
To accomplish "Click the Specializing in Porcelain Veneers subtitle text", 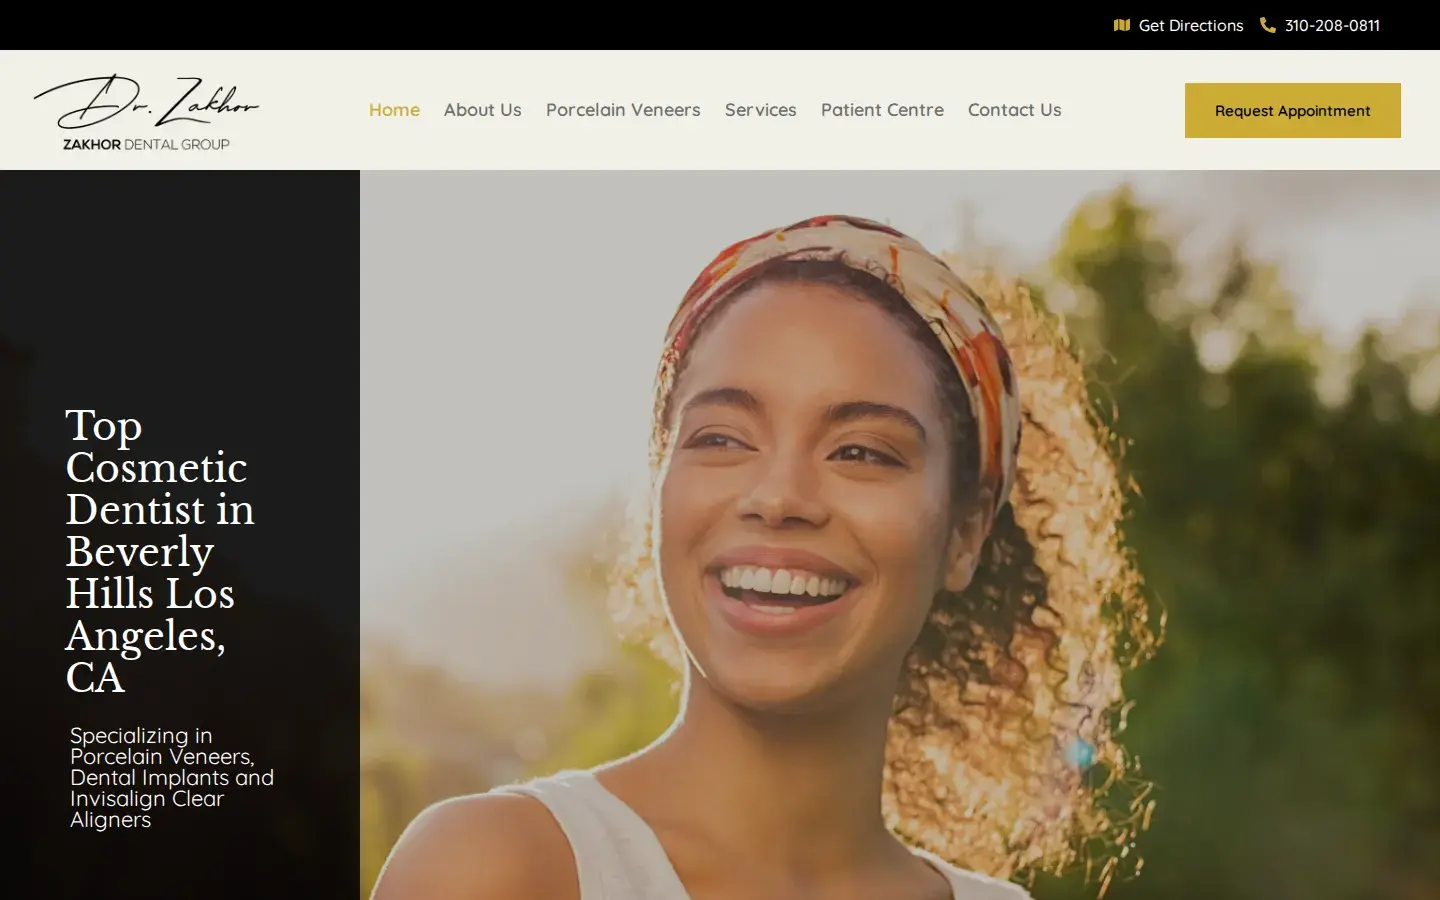I will [171, 777].
